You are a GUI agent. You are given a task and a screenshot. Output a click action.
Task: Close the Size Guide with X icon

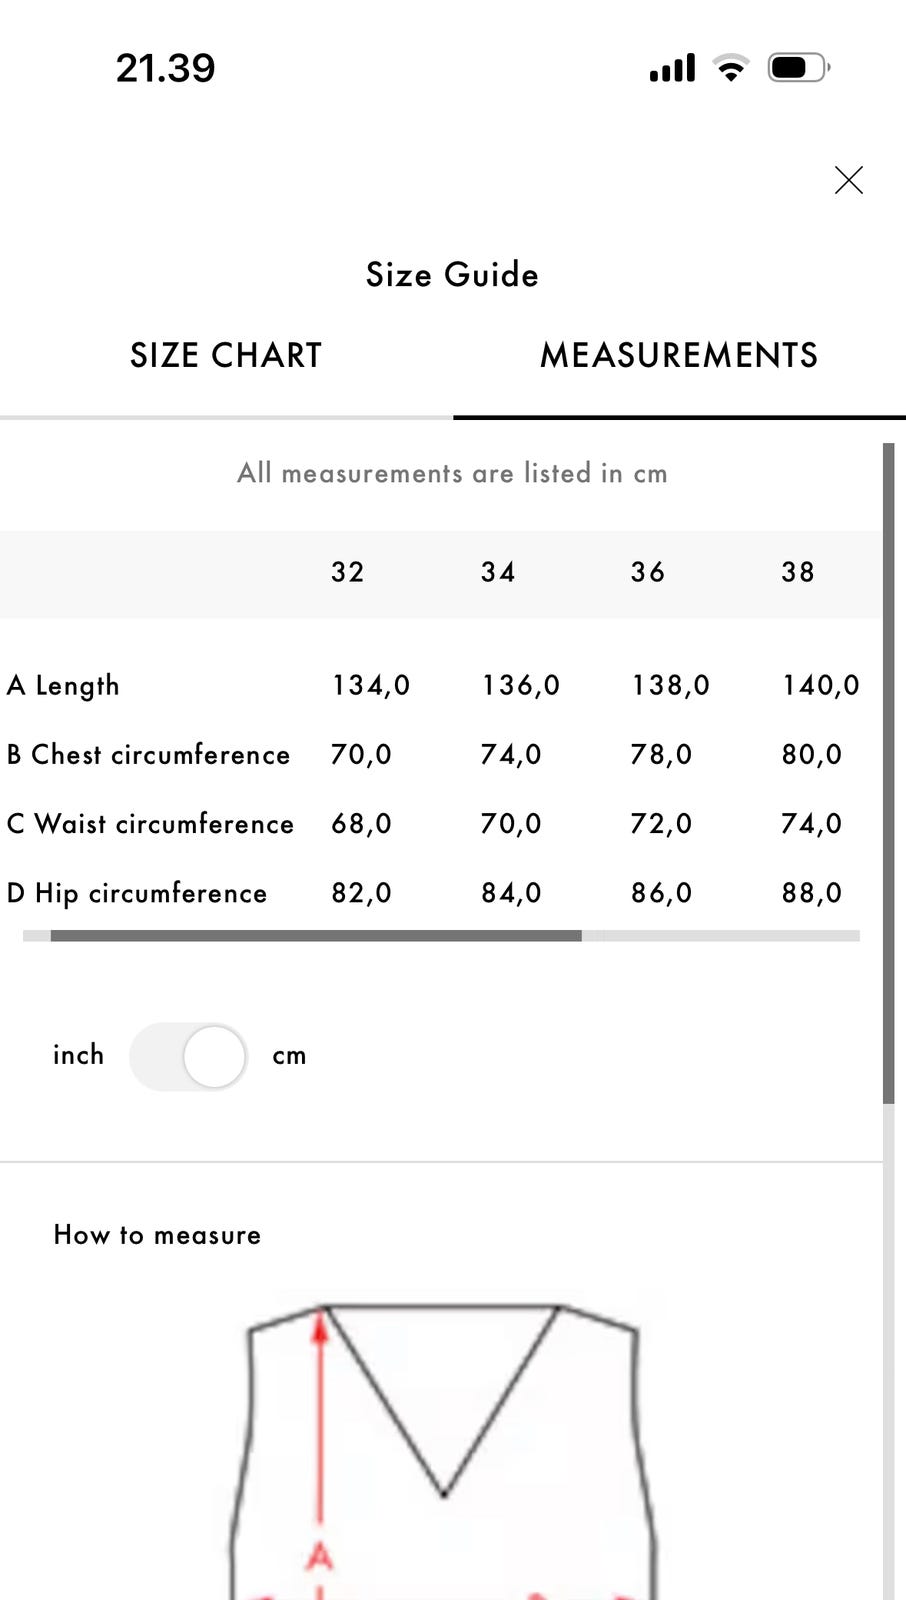click(x=848, y=180)
